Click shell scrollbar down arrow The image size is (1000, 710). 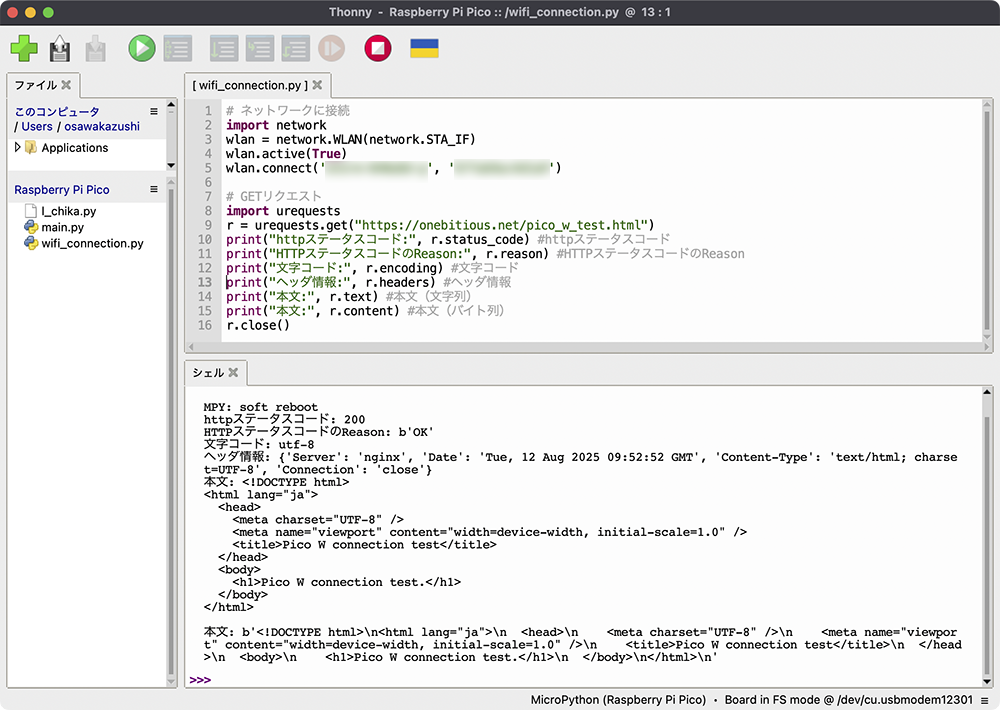987,682
